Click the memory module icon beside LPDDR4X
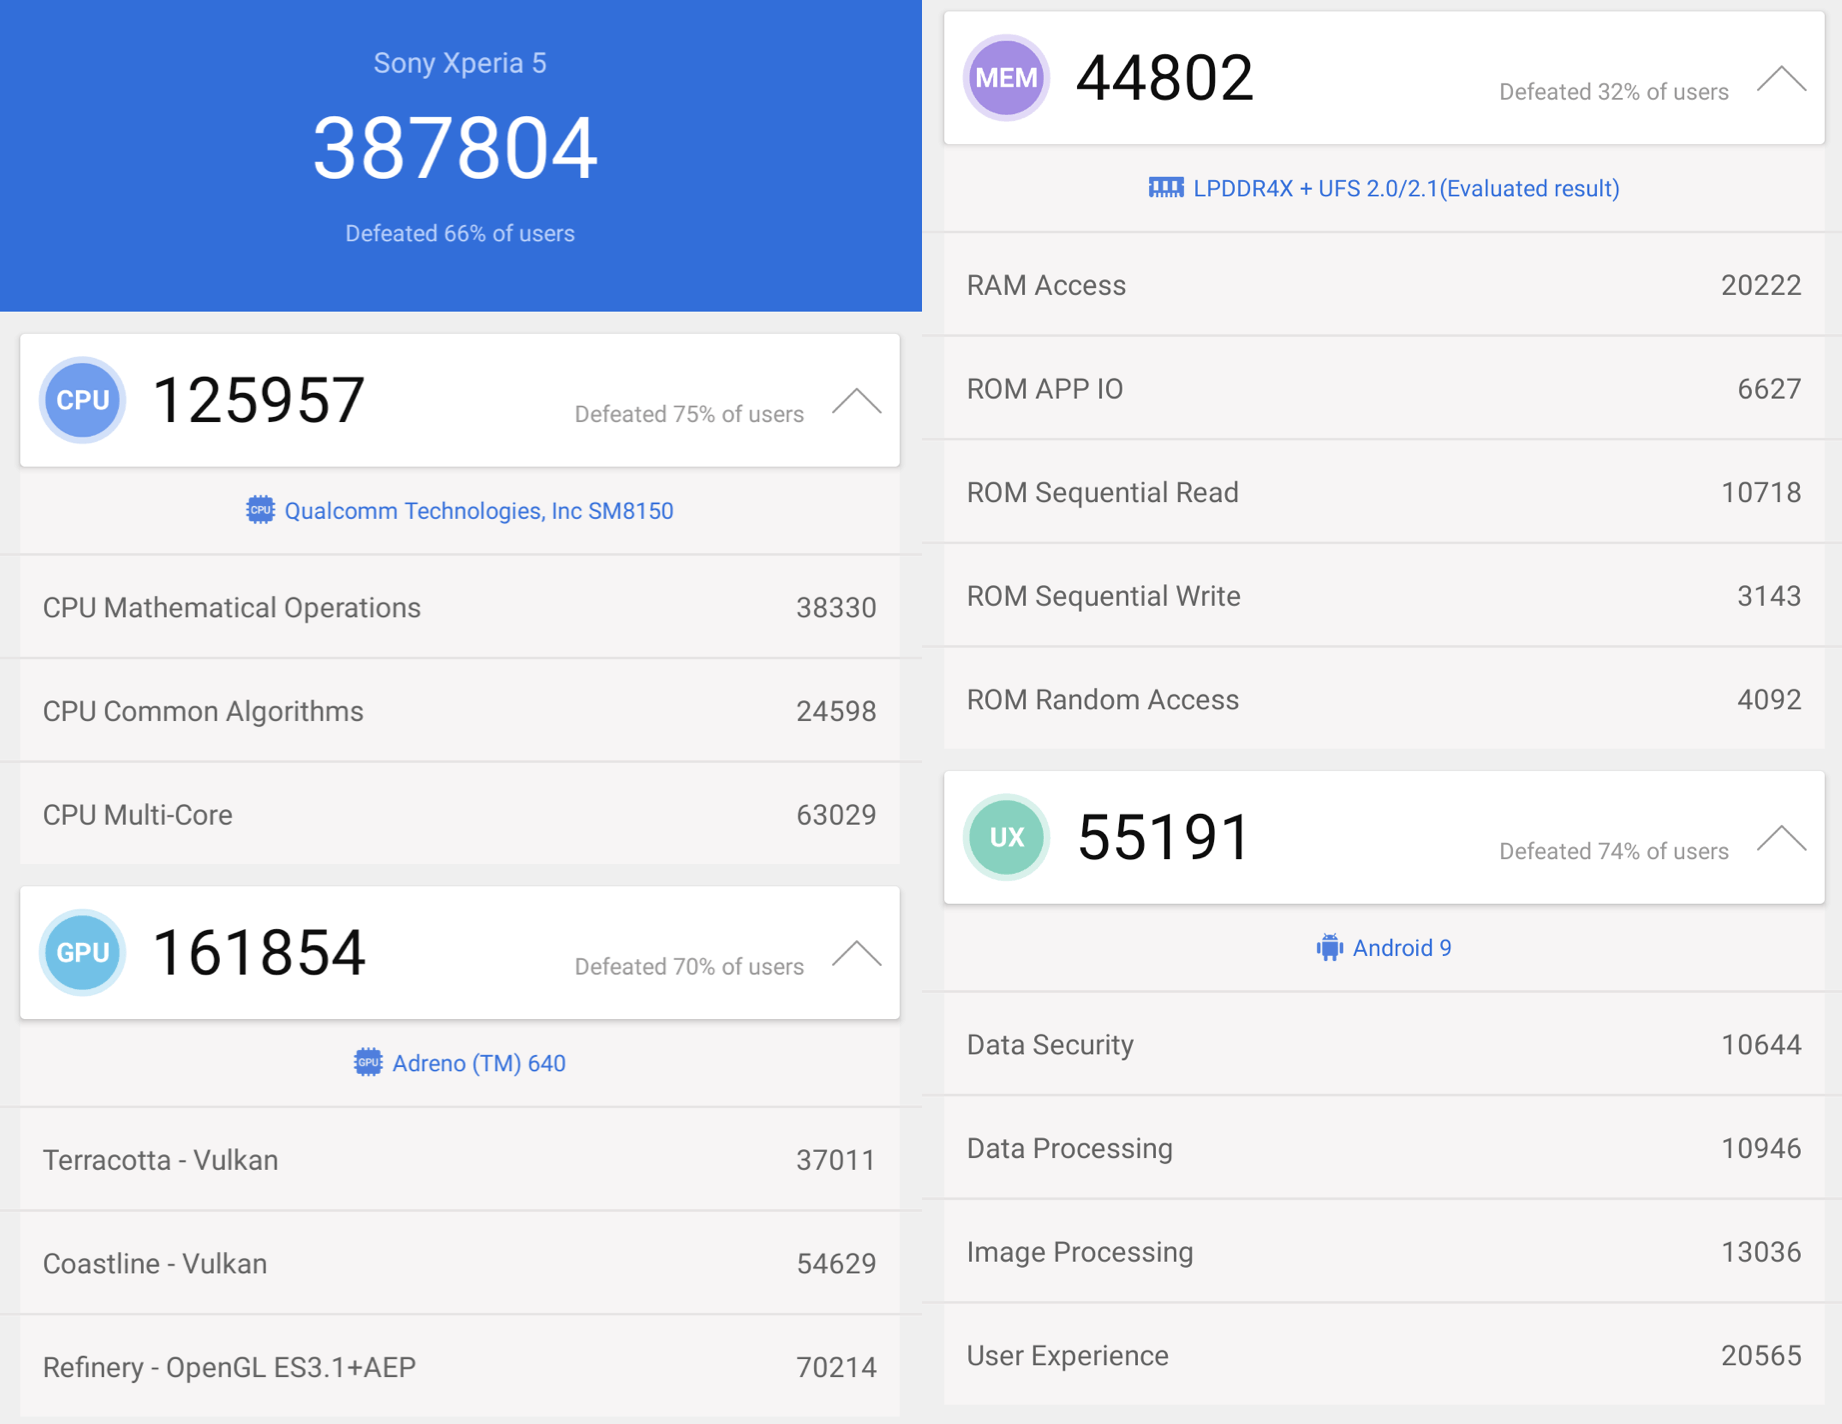 pos(1166,188)
